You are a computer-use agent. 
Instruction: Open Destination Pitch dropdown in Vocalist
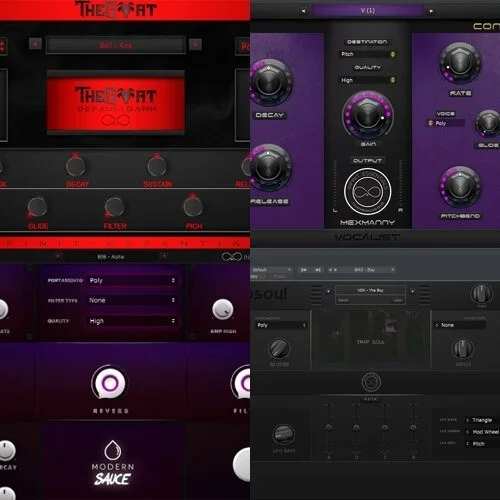368,54
